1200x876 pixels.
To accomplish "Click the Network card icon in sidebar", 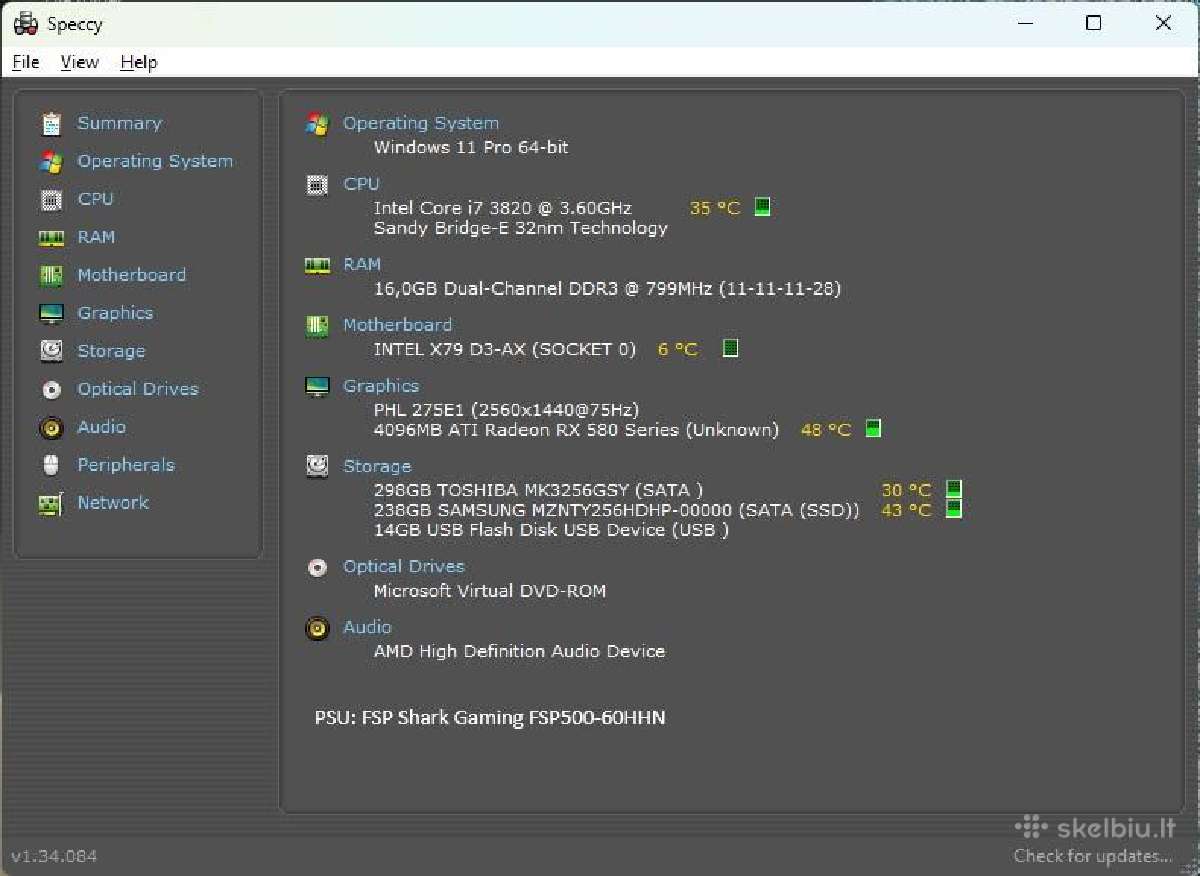I will pos(51,504).
